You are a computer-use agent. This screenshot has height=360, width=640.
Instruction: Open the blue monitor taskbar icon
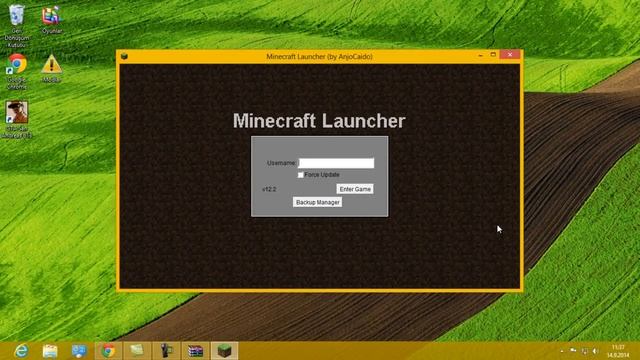coord(79,351)
